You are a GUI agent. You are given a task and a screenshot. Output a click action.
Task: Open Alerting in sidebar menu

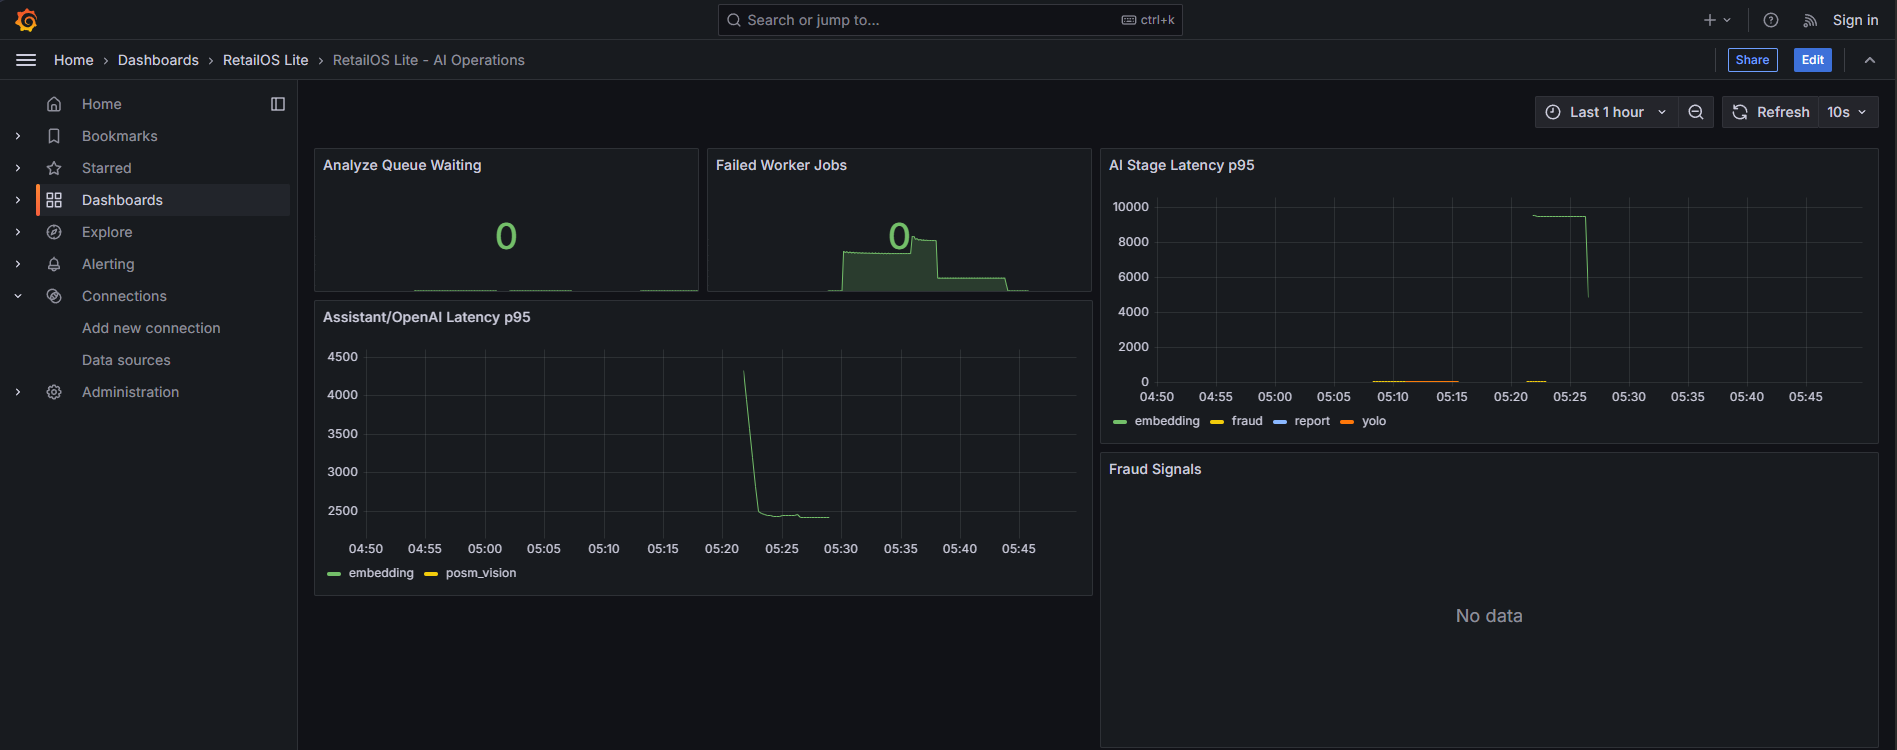[108, 264]
